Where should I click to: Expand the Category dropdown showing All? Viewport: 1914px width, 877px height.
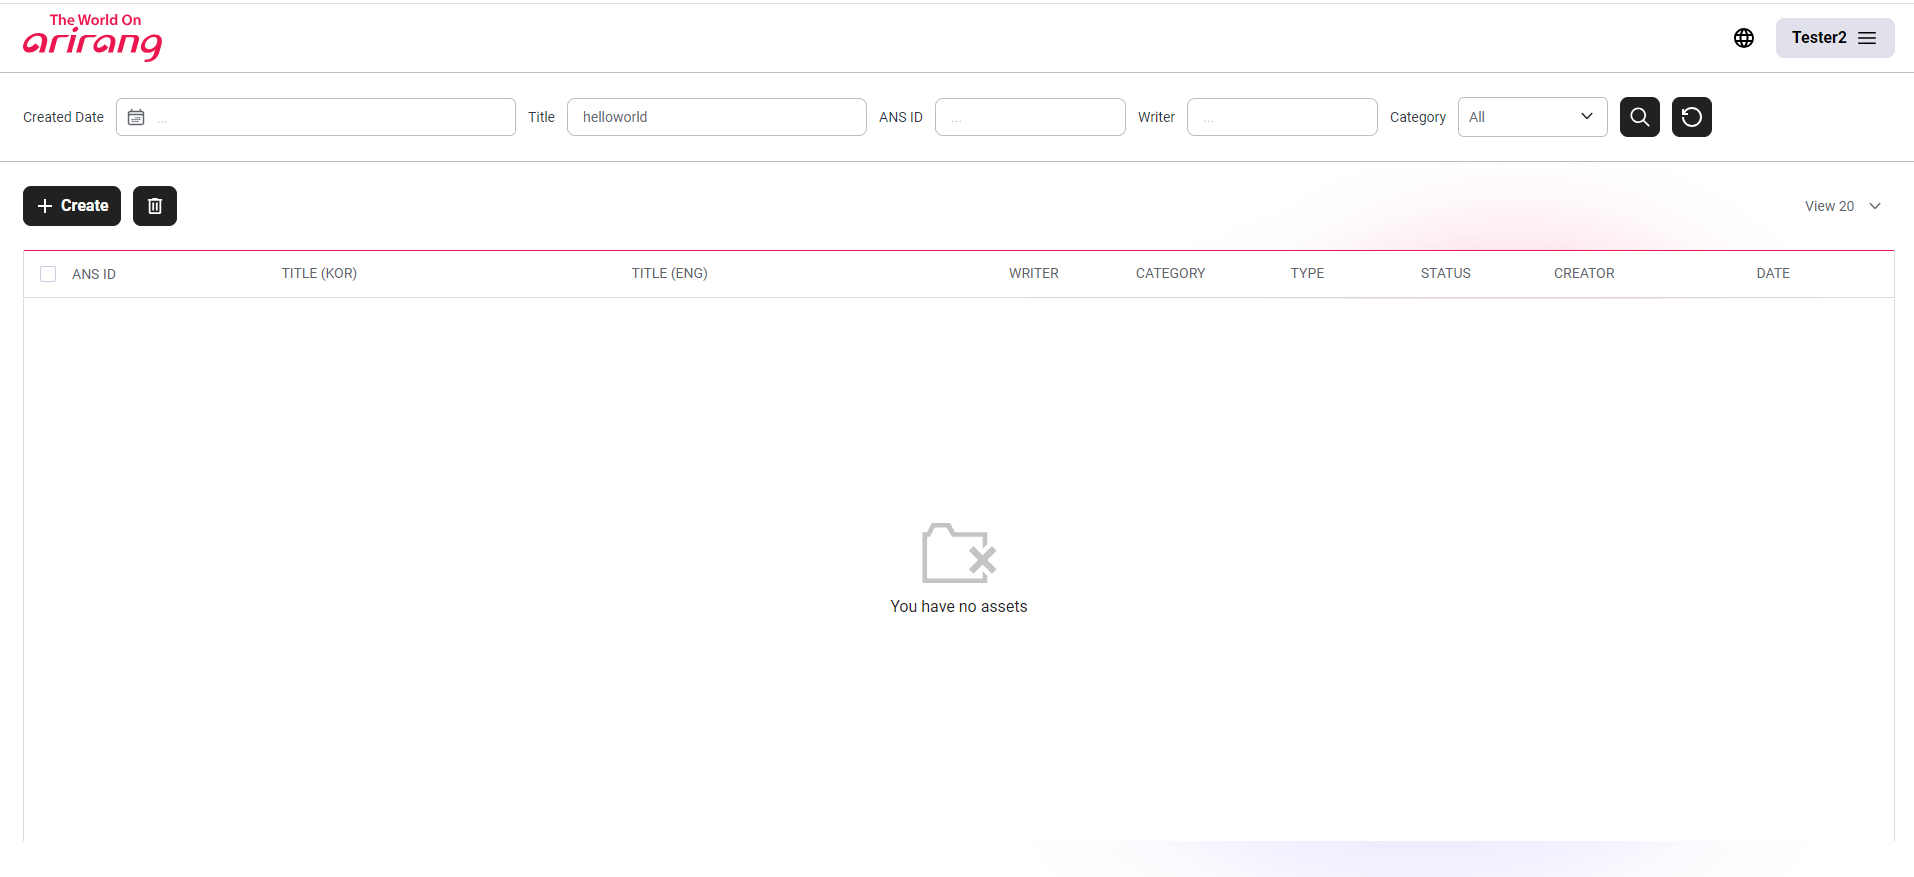[1531, 117]
